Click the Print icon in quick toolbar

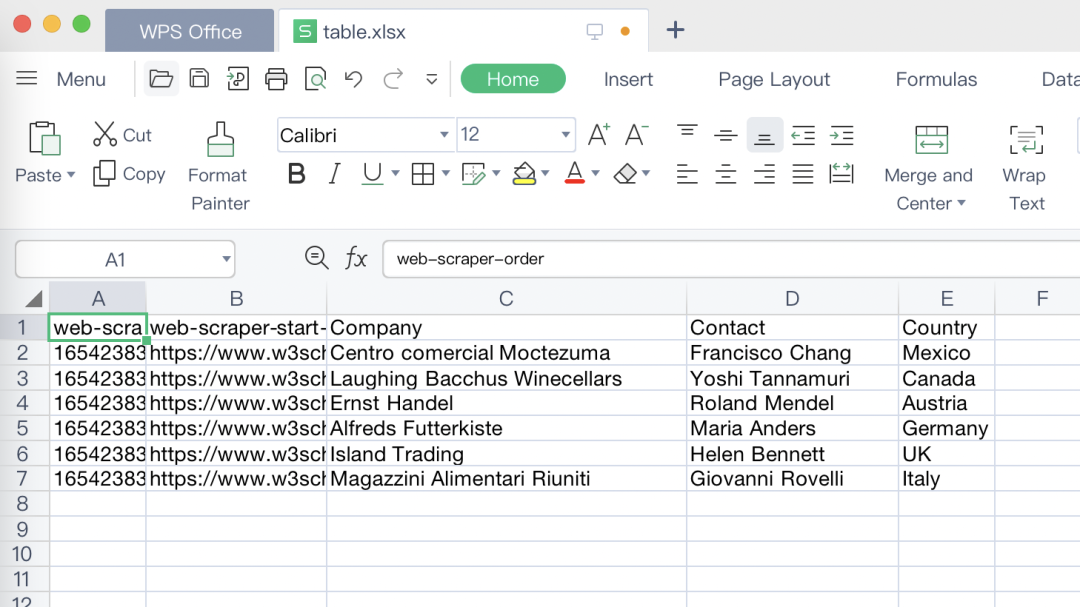coord(276,79)
